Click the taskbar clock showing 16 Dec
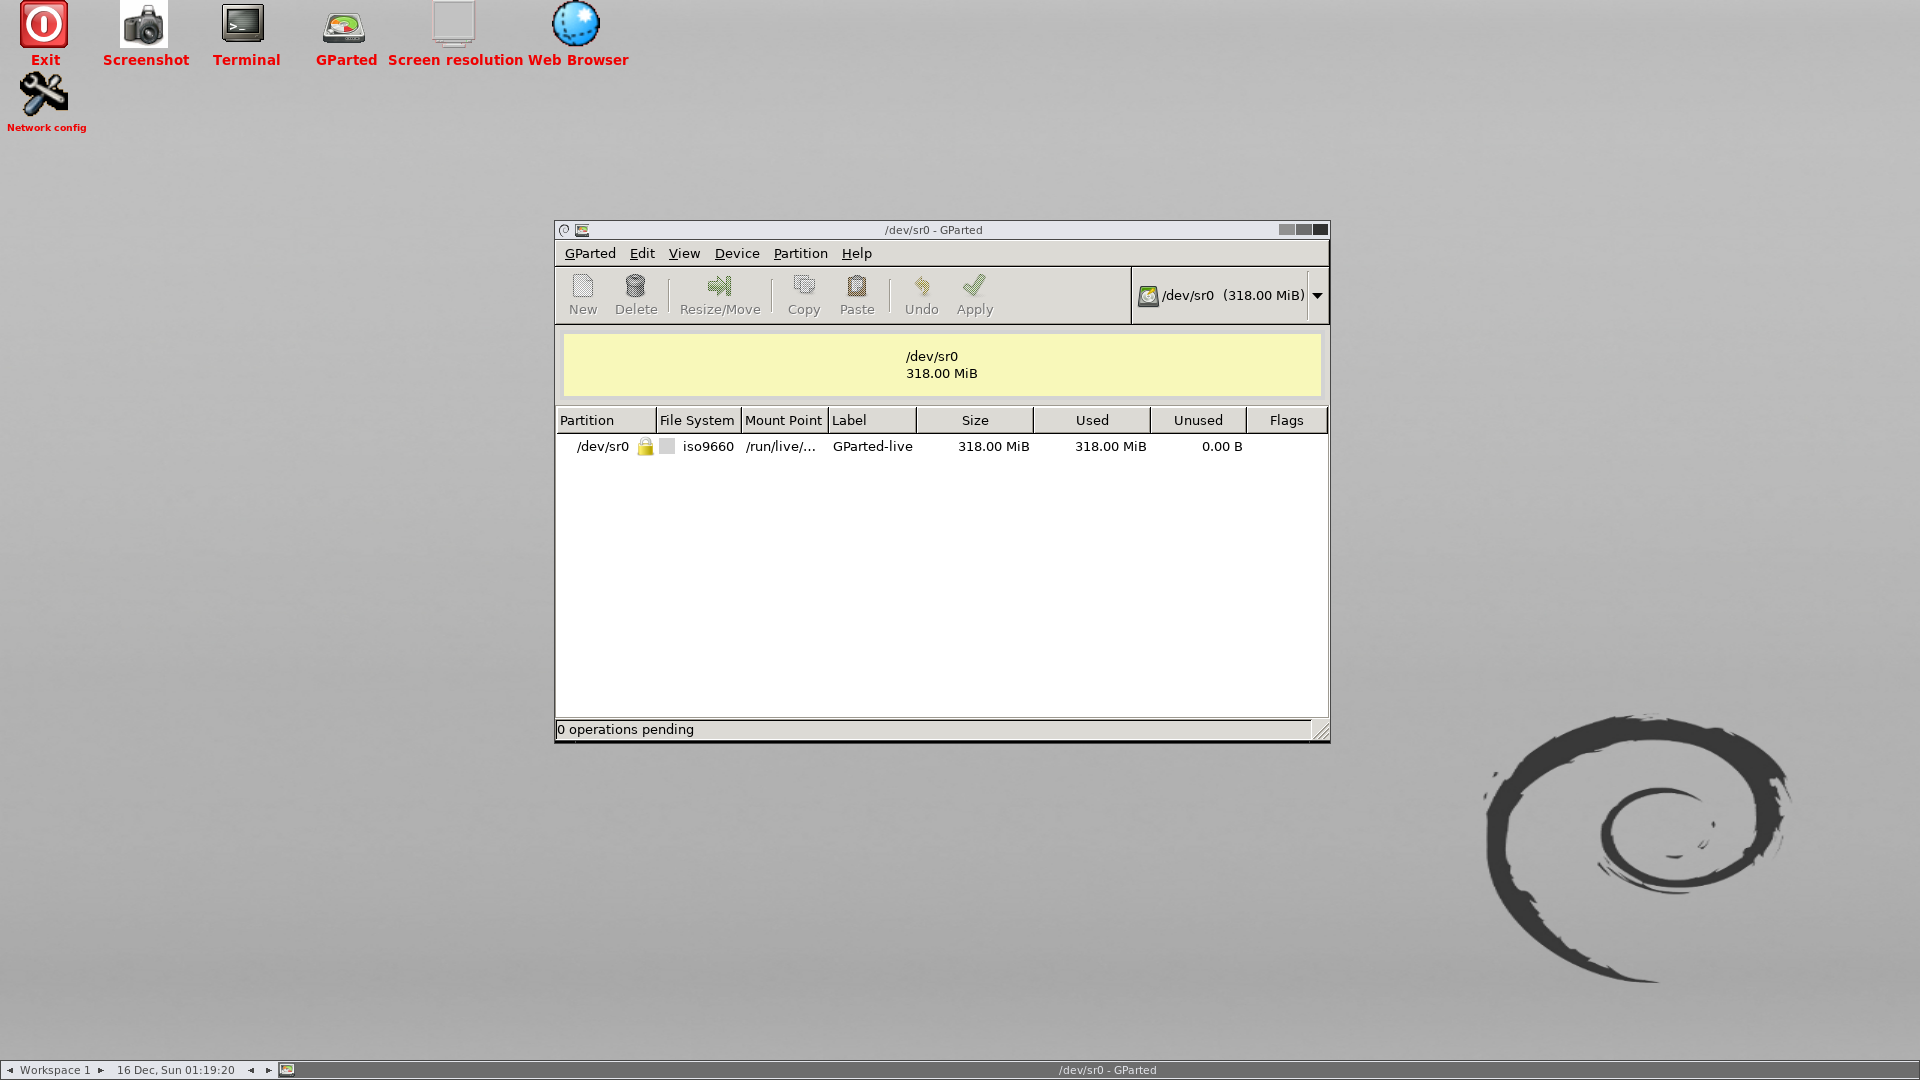The image size is (1920, 1080). click(x=176, y=1070)
